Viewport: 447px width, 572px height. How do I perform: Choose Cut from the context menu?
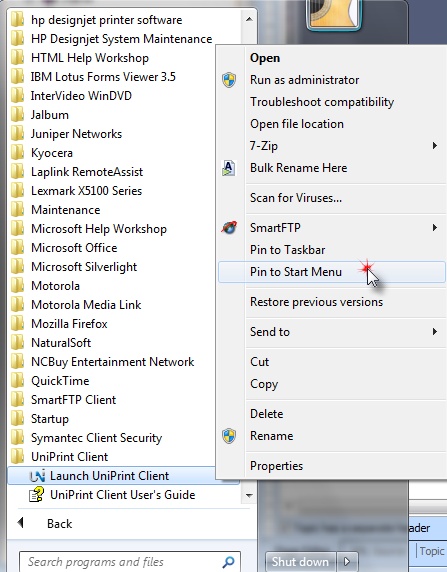coord(259,362)
